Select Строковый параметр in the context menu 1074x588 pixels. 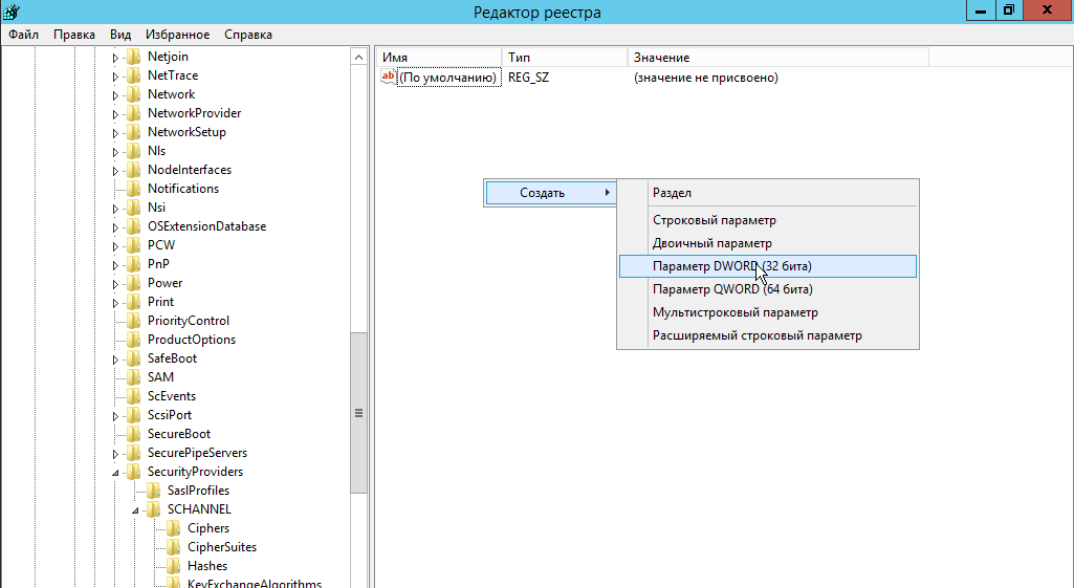[714, 220]
